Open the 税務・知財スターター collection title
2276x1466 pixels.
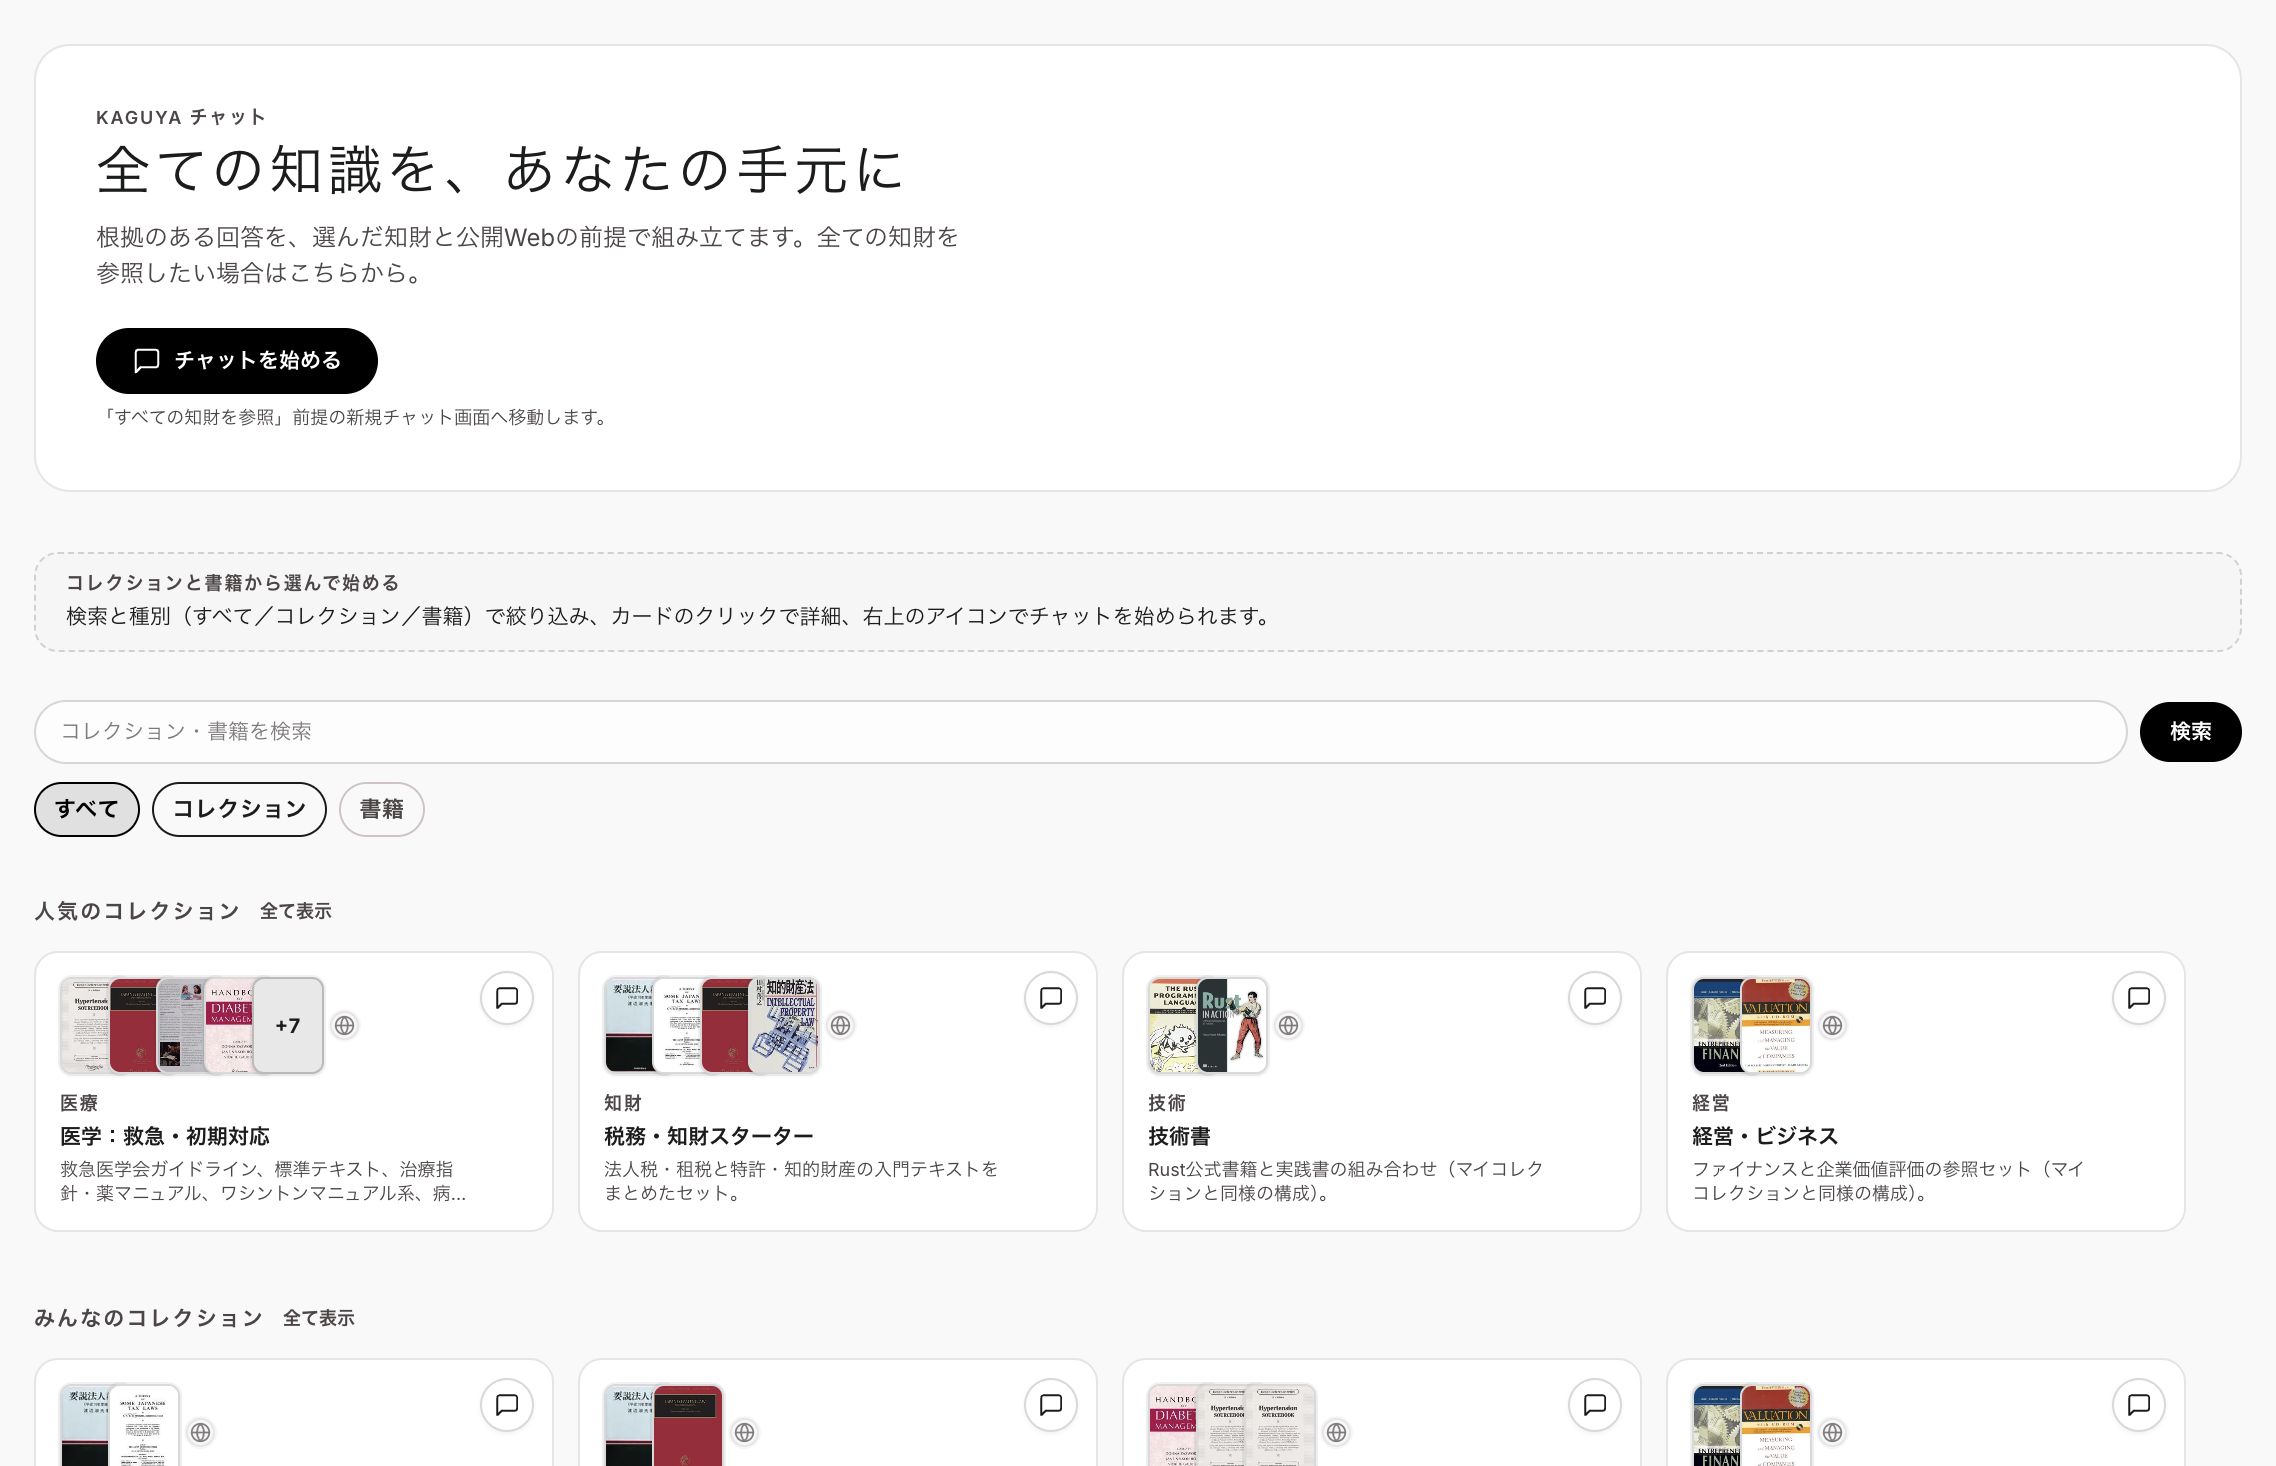pyautogui.click(x=709, y=1136)
